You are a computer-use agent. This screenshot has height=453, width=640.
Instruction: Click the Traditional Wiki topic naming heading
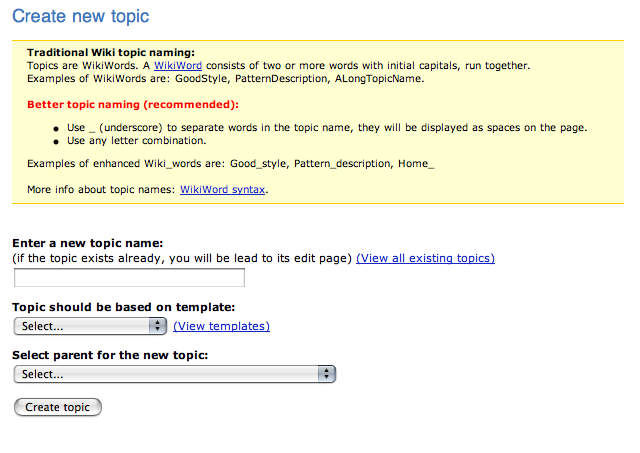[111, 52]
